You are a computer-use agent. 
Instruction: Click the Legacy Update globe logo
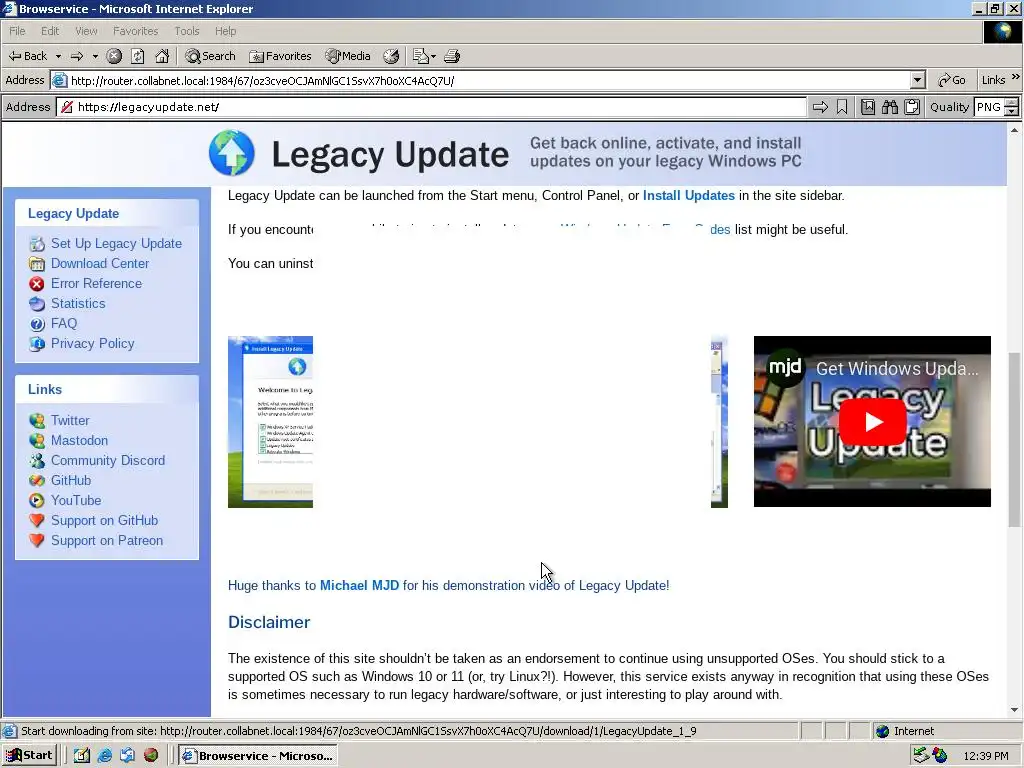232,153
